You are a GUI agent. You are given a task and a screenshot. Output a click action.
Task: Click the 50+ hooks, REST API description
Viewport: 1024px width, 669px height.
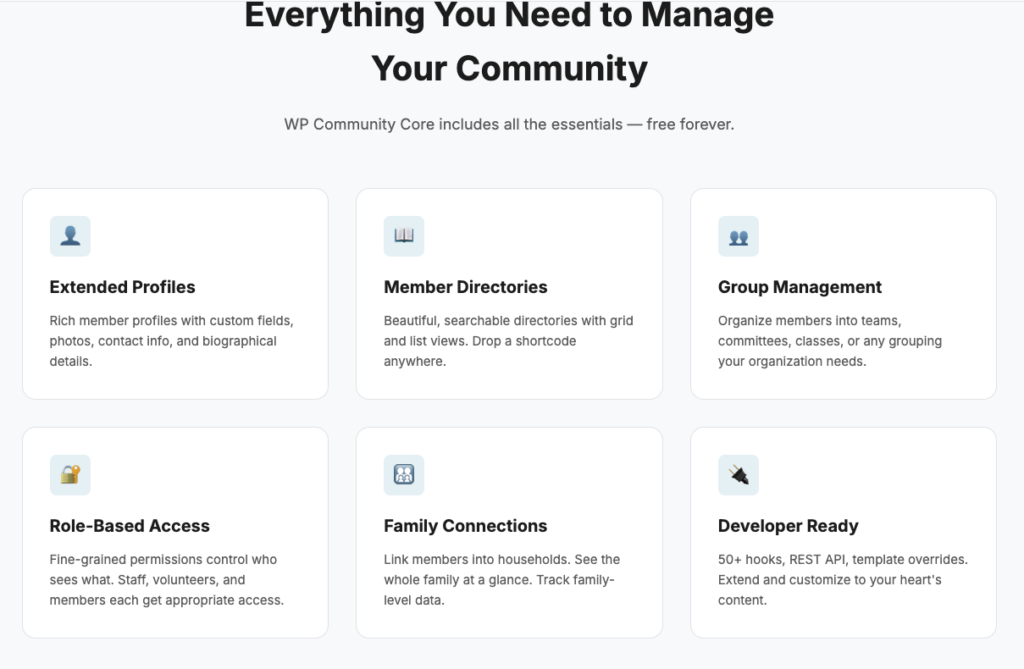[x=842, y=580]
